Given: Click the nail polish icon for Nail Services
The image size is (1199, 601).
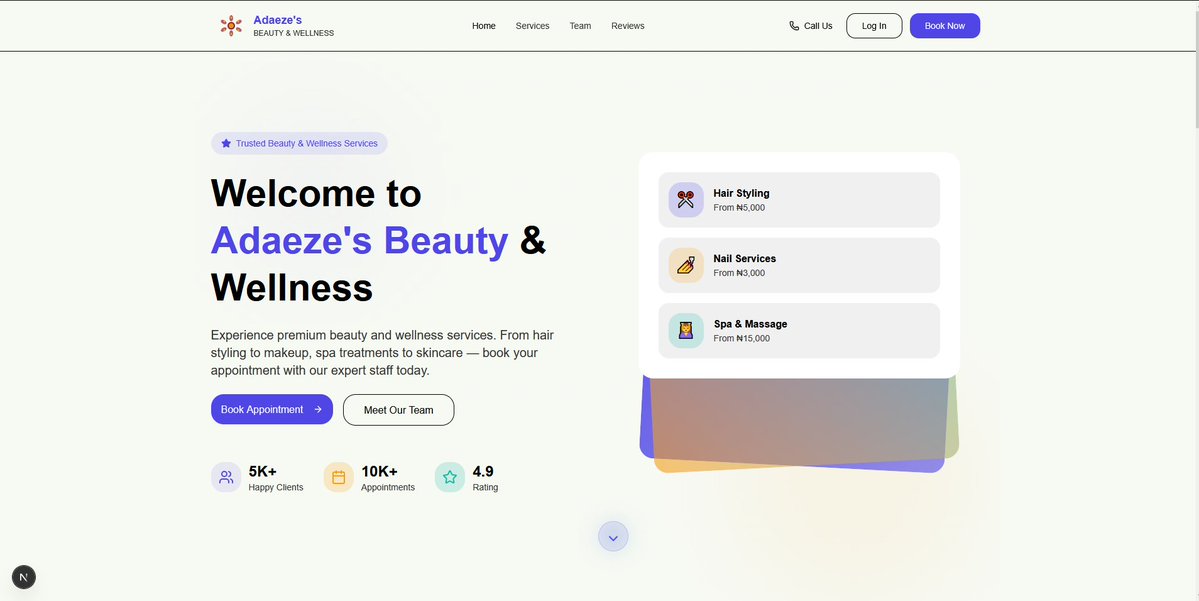Looking at the screenshot, I should [686, 265].
